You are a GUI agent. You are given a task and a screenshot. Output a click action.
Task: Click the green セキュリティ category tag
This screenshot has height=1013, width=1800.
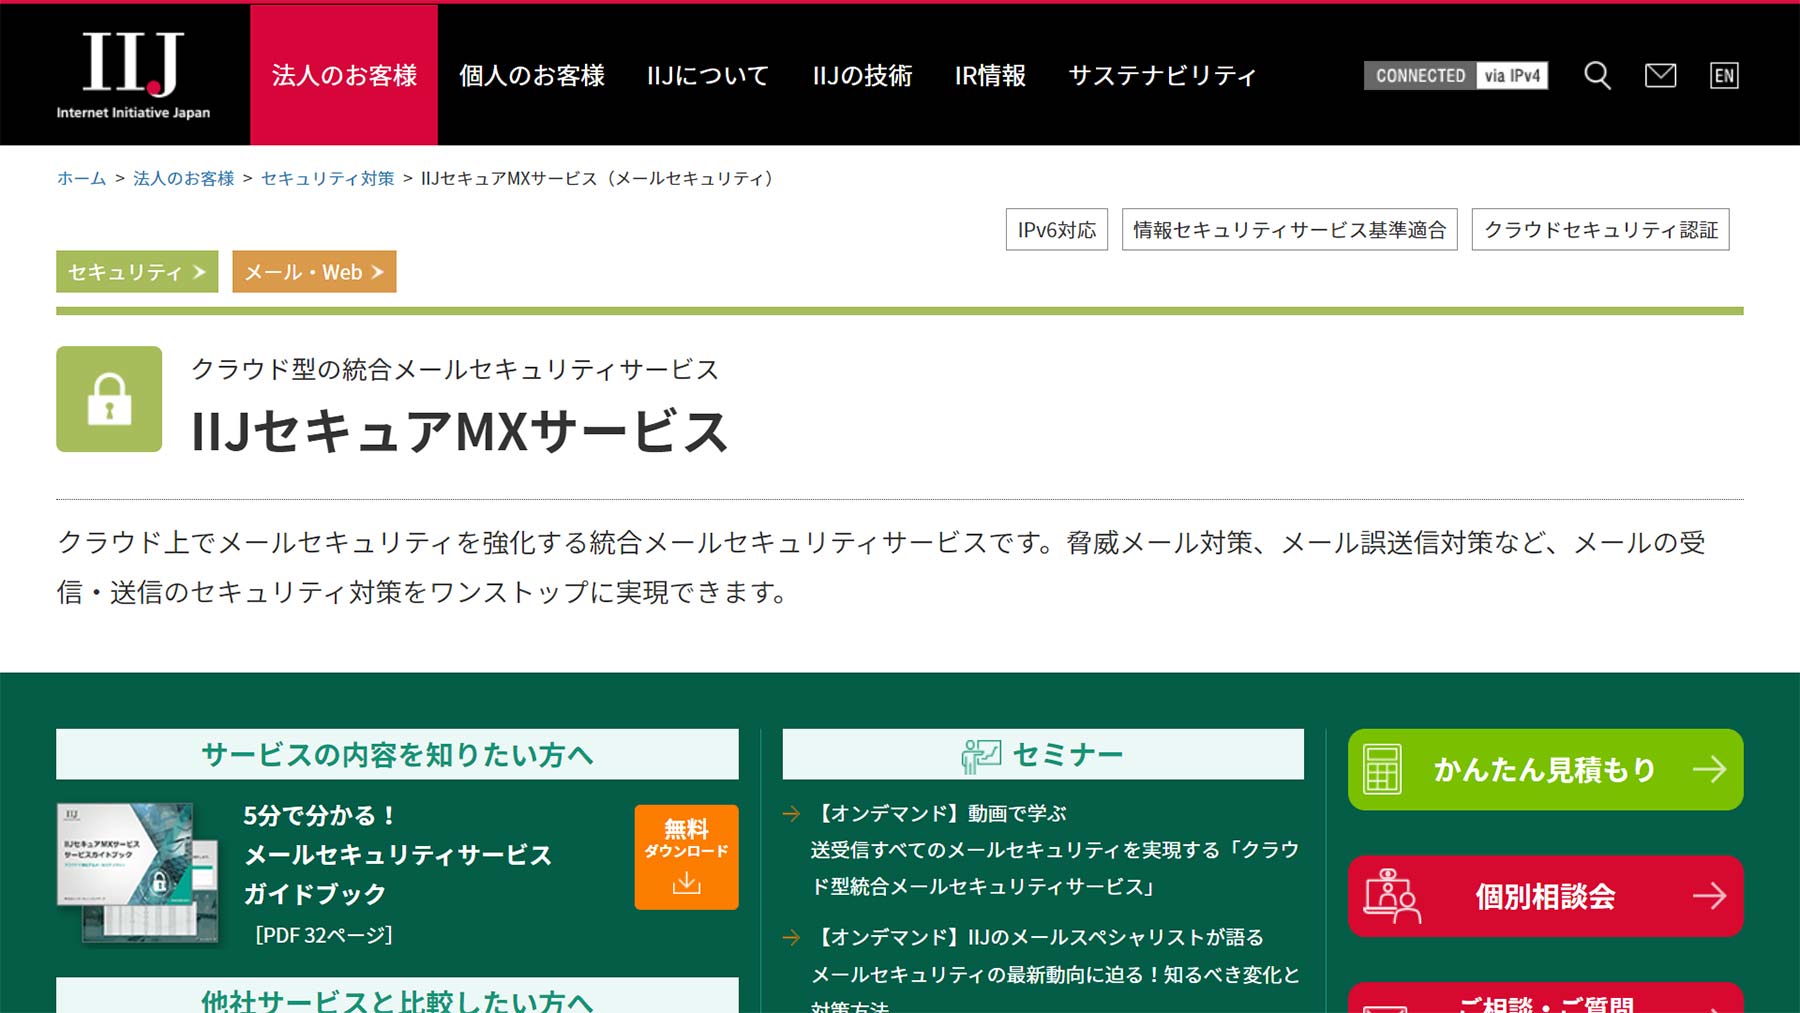click(x=137, y=271)
